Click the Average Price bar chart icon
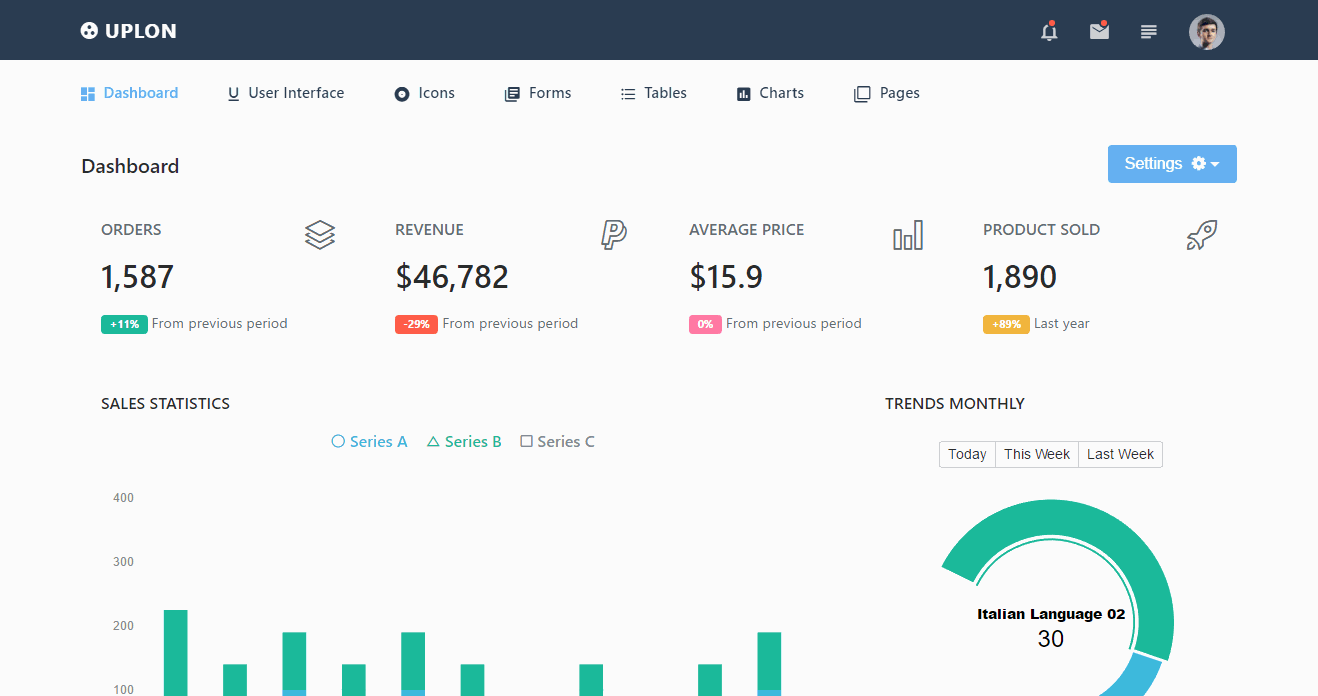Viewport: 1318px width, 696px height. [907, 236]
